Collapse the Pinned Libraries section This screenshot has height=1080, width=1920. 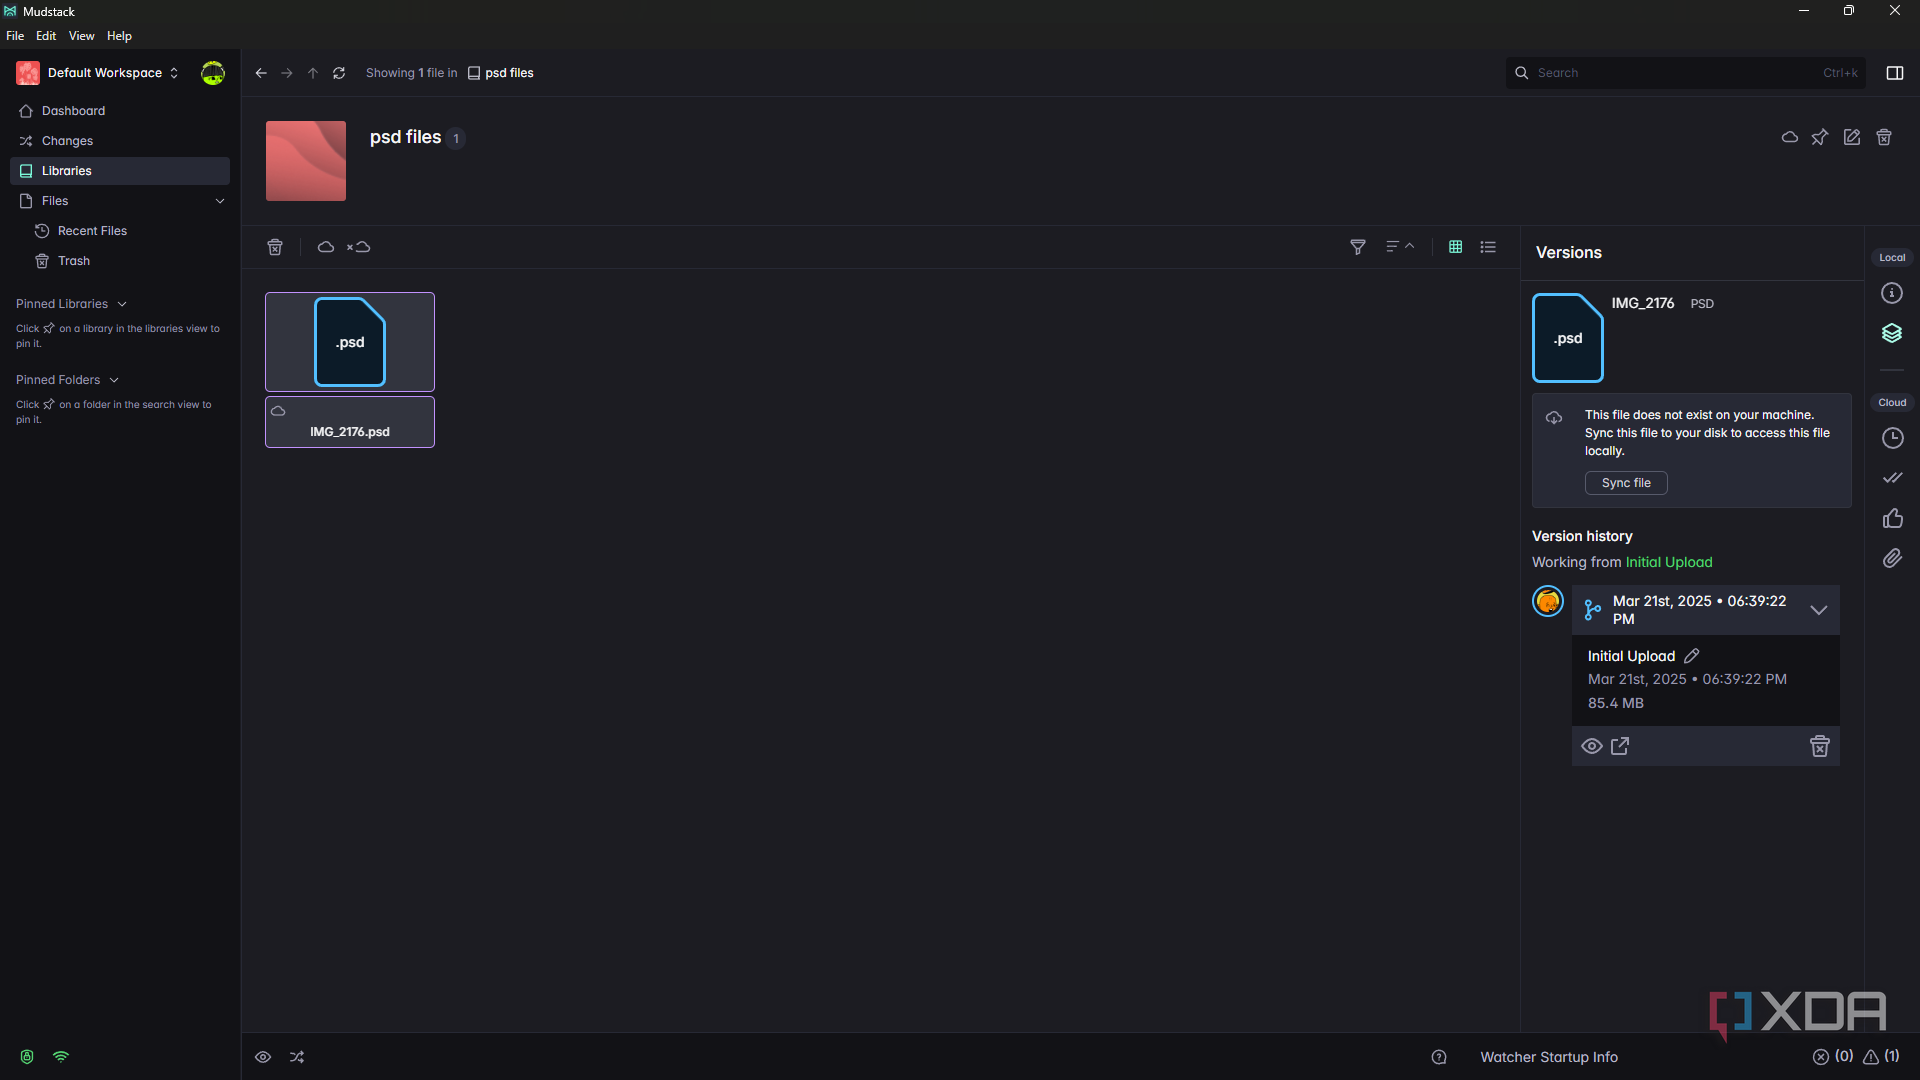(122, 304)
